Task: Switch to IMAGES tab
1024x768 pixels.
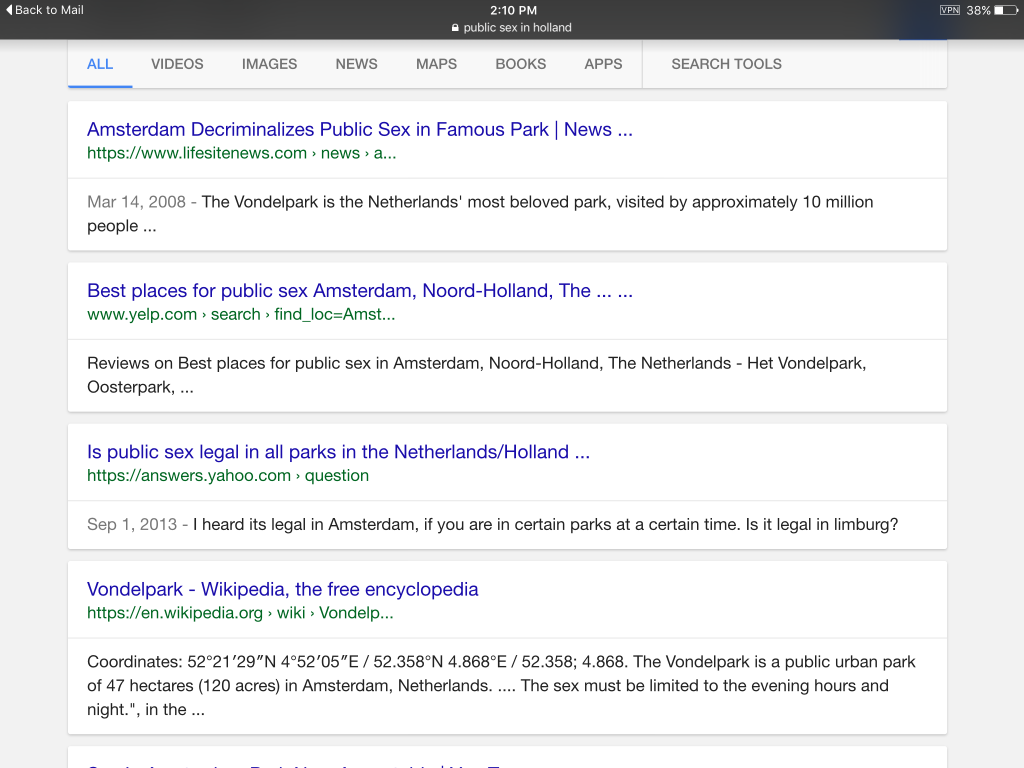Action: 269,64
